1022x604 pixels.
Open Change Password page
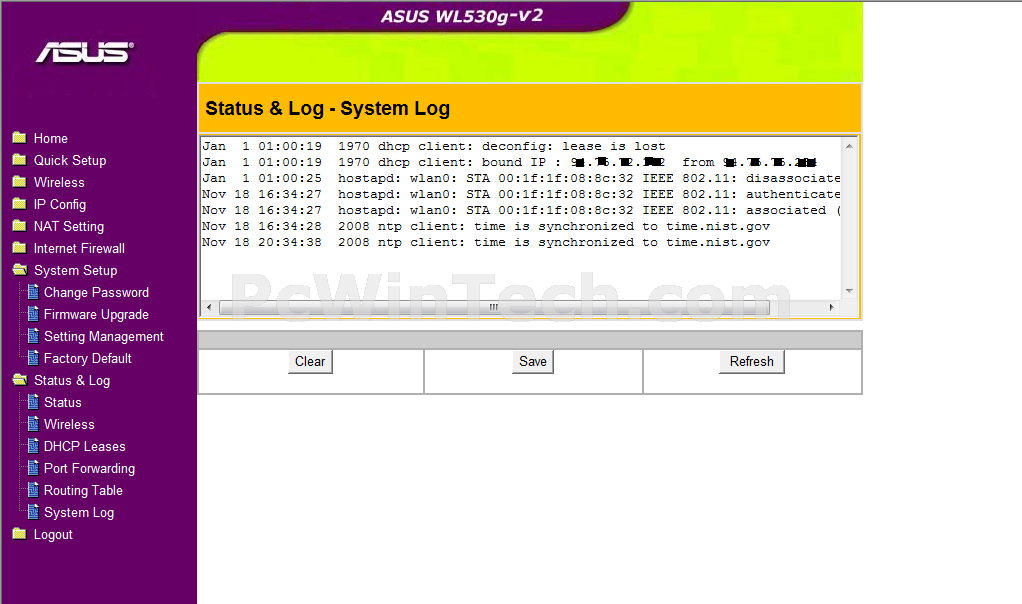coord(96,293)
